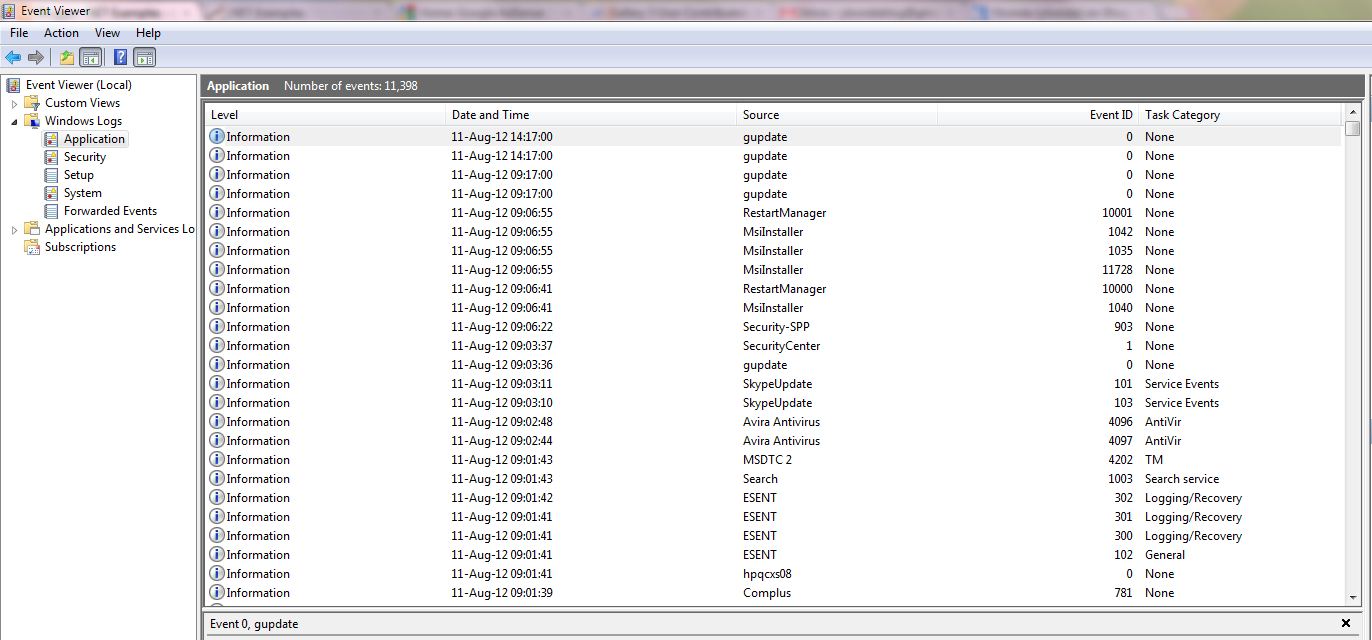Click info icon of SkypeUpdate 101 row
1372x640 pixels.
click(217, 383)
